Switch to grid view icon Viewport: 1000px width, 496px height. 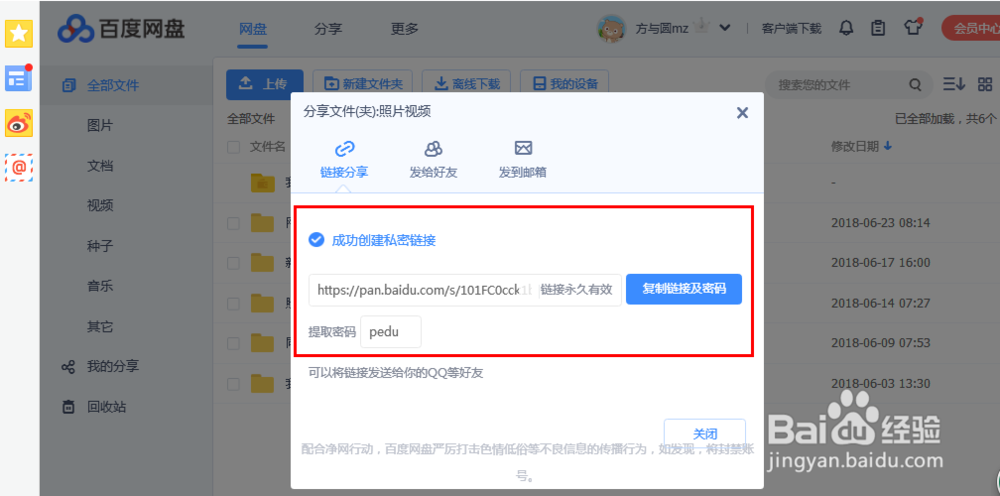[x=985, y=84]
